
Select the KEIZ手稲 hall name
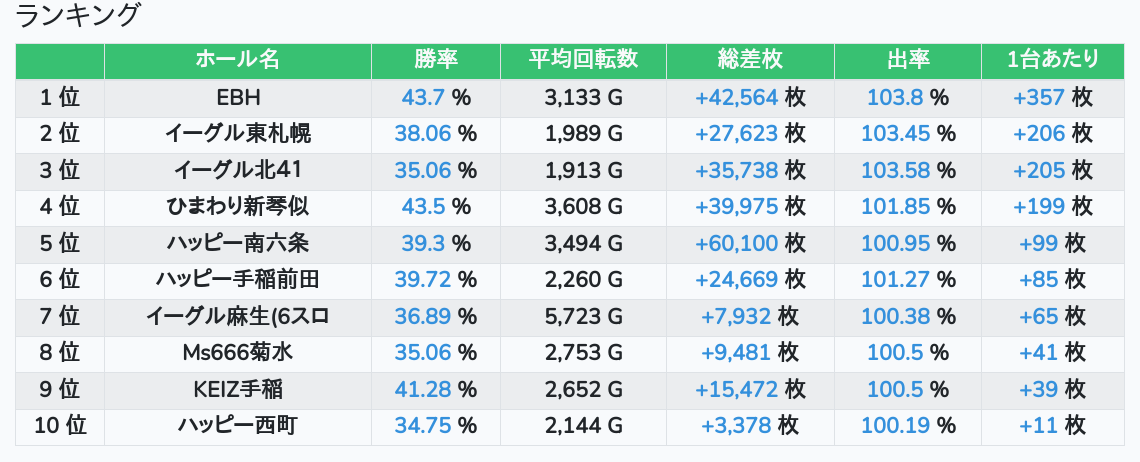point(237,390)
